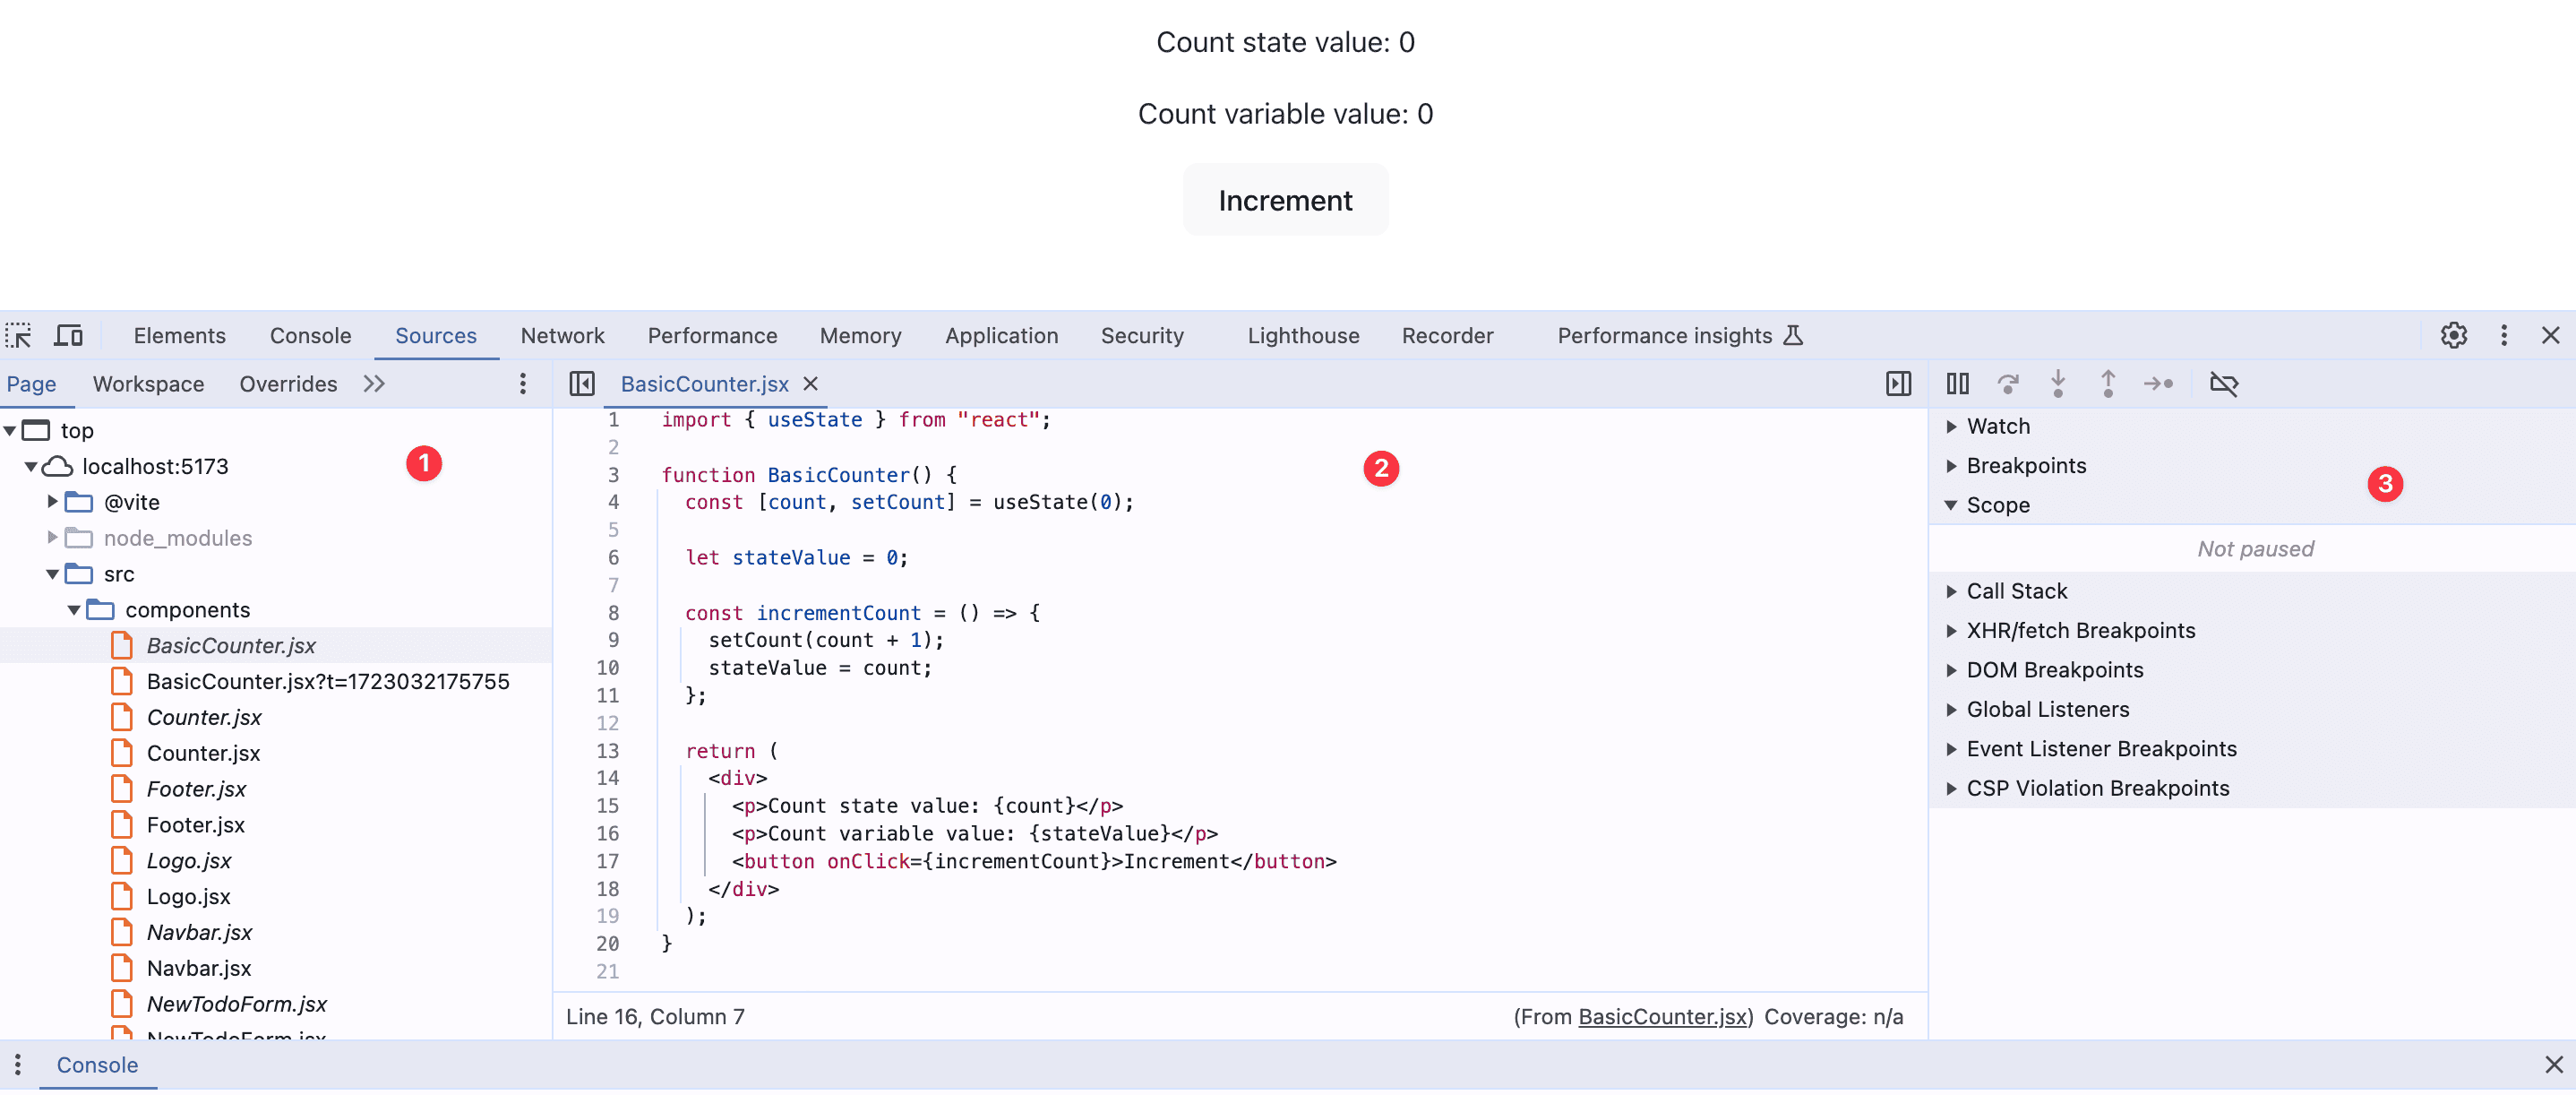Follow the BasicCounter.jsx source link in status bar
Image resolution: width=2576 pixels, height=1095 pixels.
(1663, 1017)
